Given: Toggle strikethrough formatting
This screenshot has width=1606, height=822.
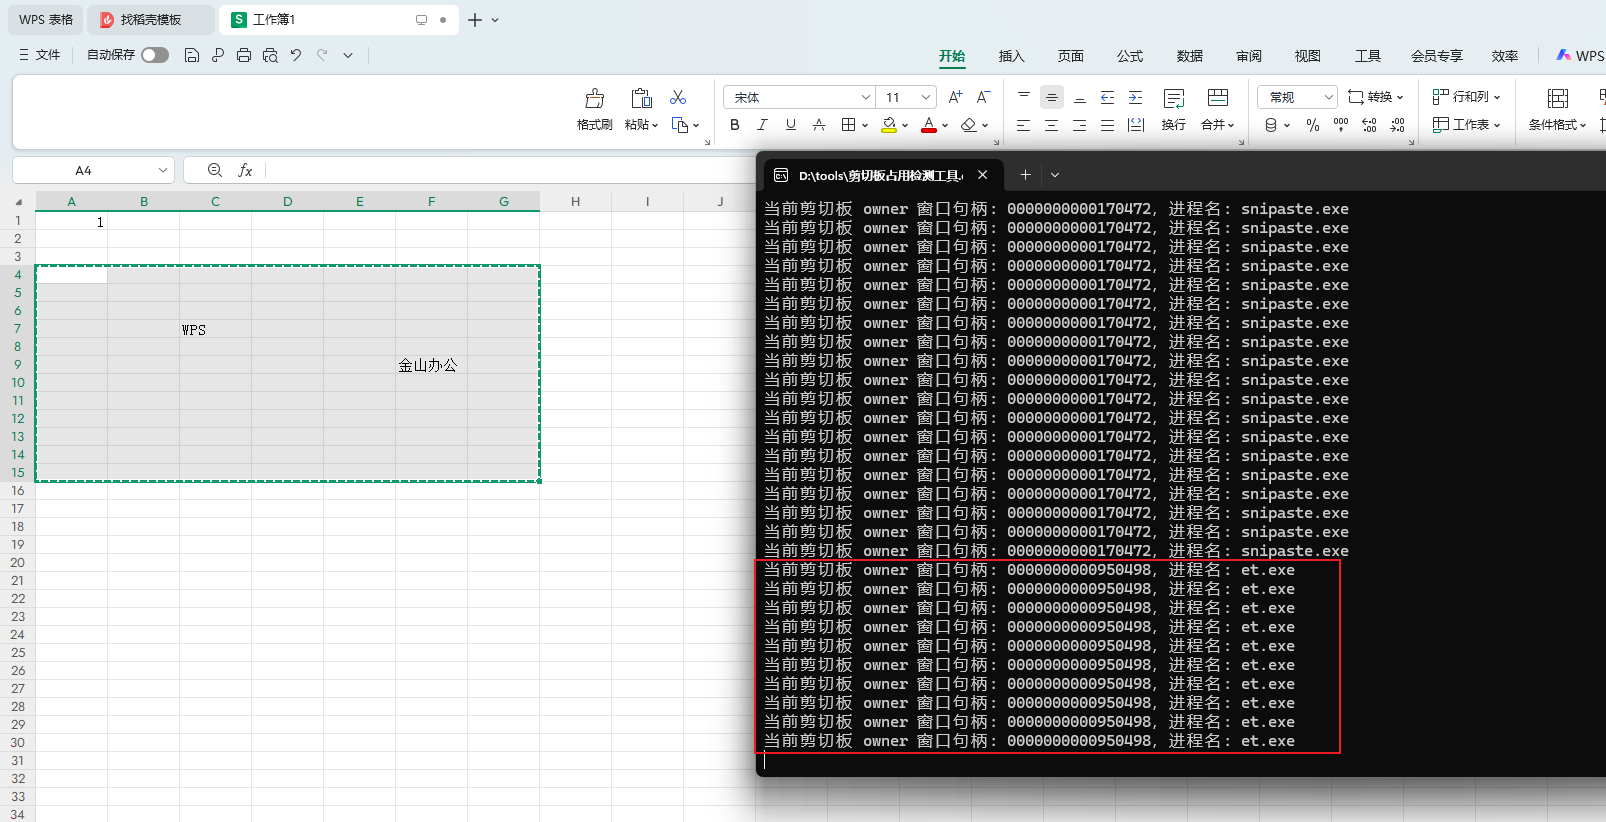Looking at the screenshot, I should point(819,125).
